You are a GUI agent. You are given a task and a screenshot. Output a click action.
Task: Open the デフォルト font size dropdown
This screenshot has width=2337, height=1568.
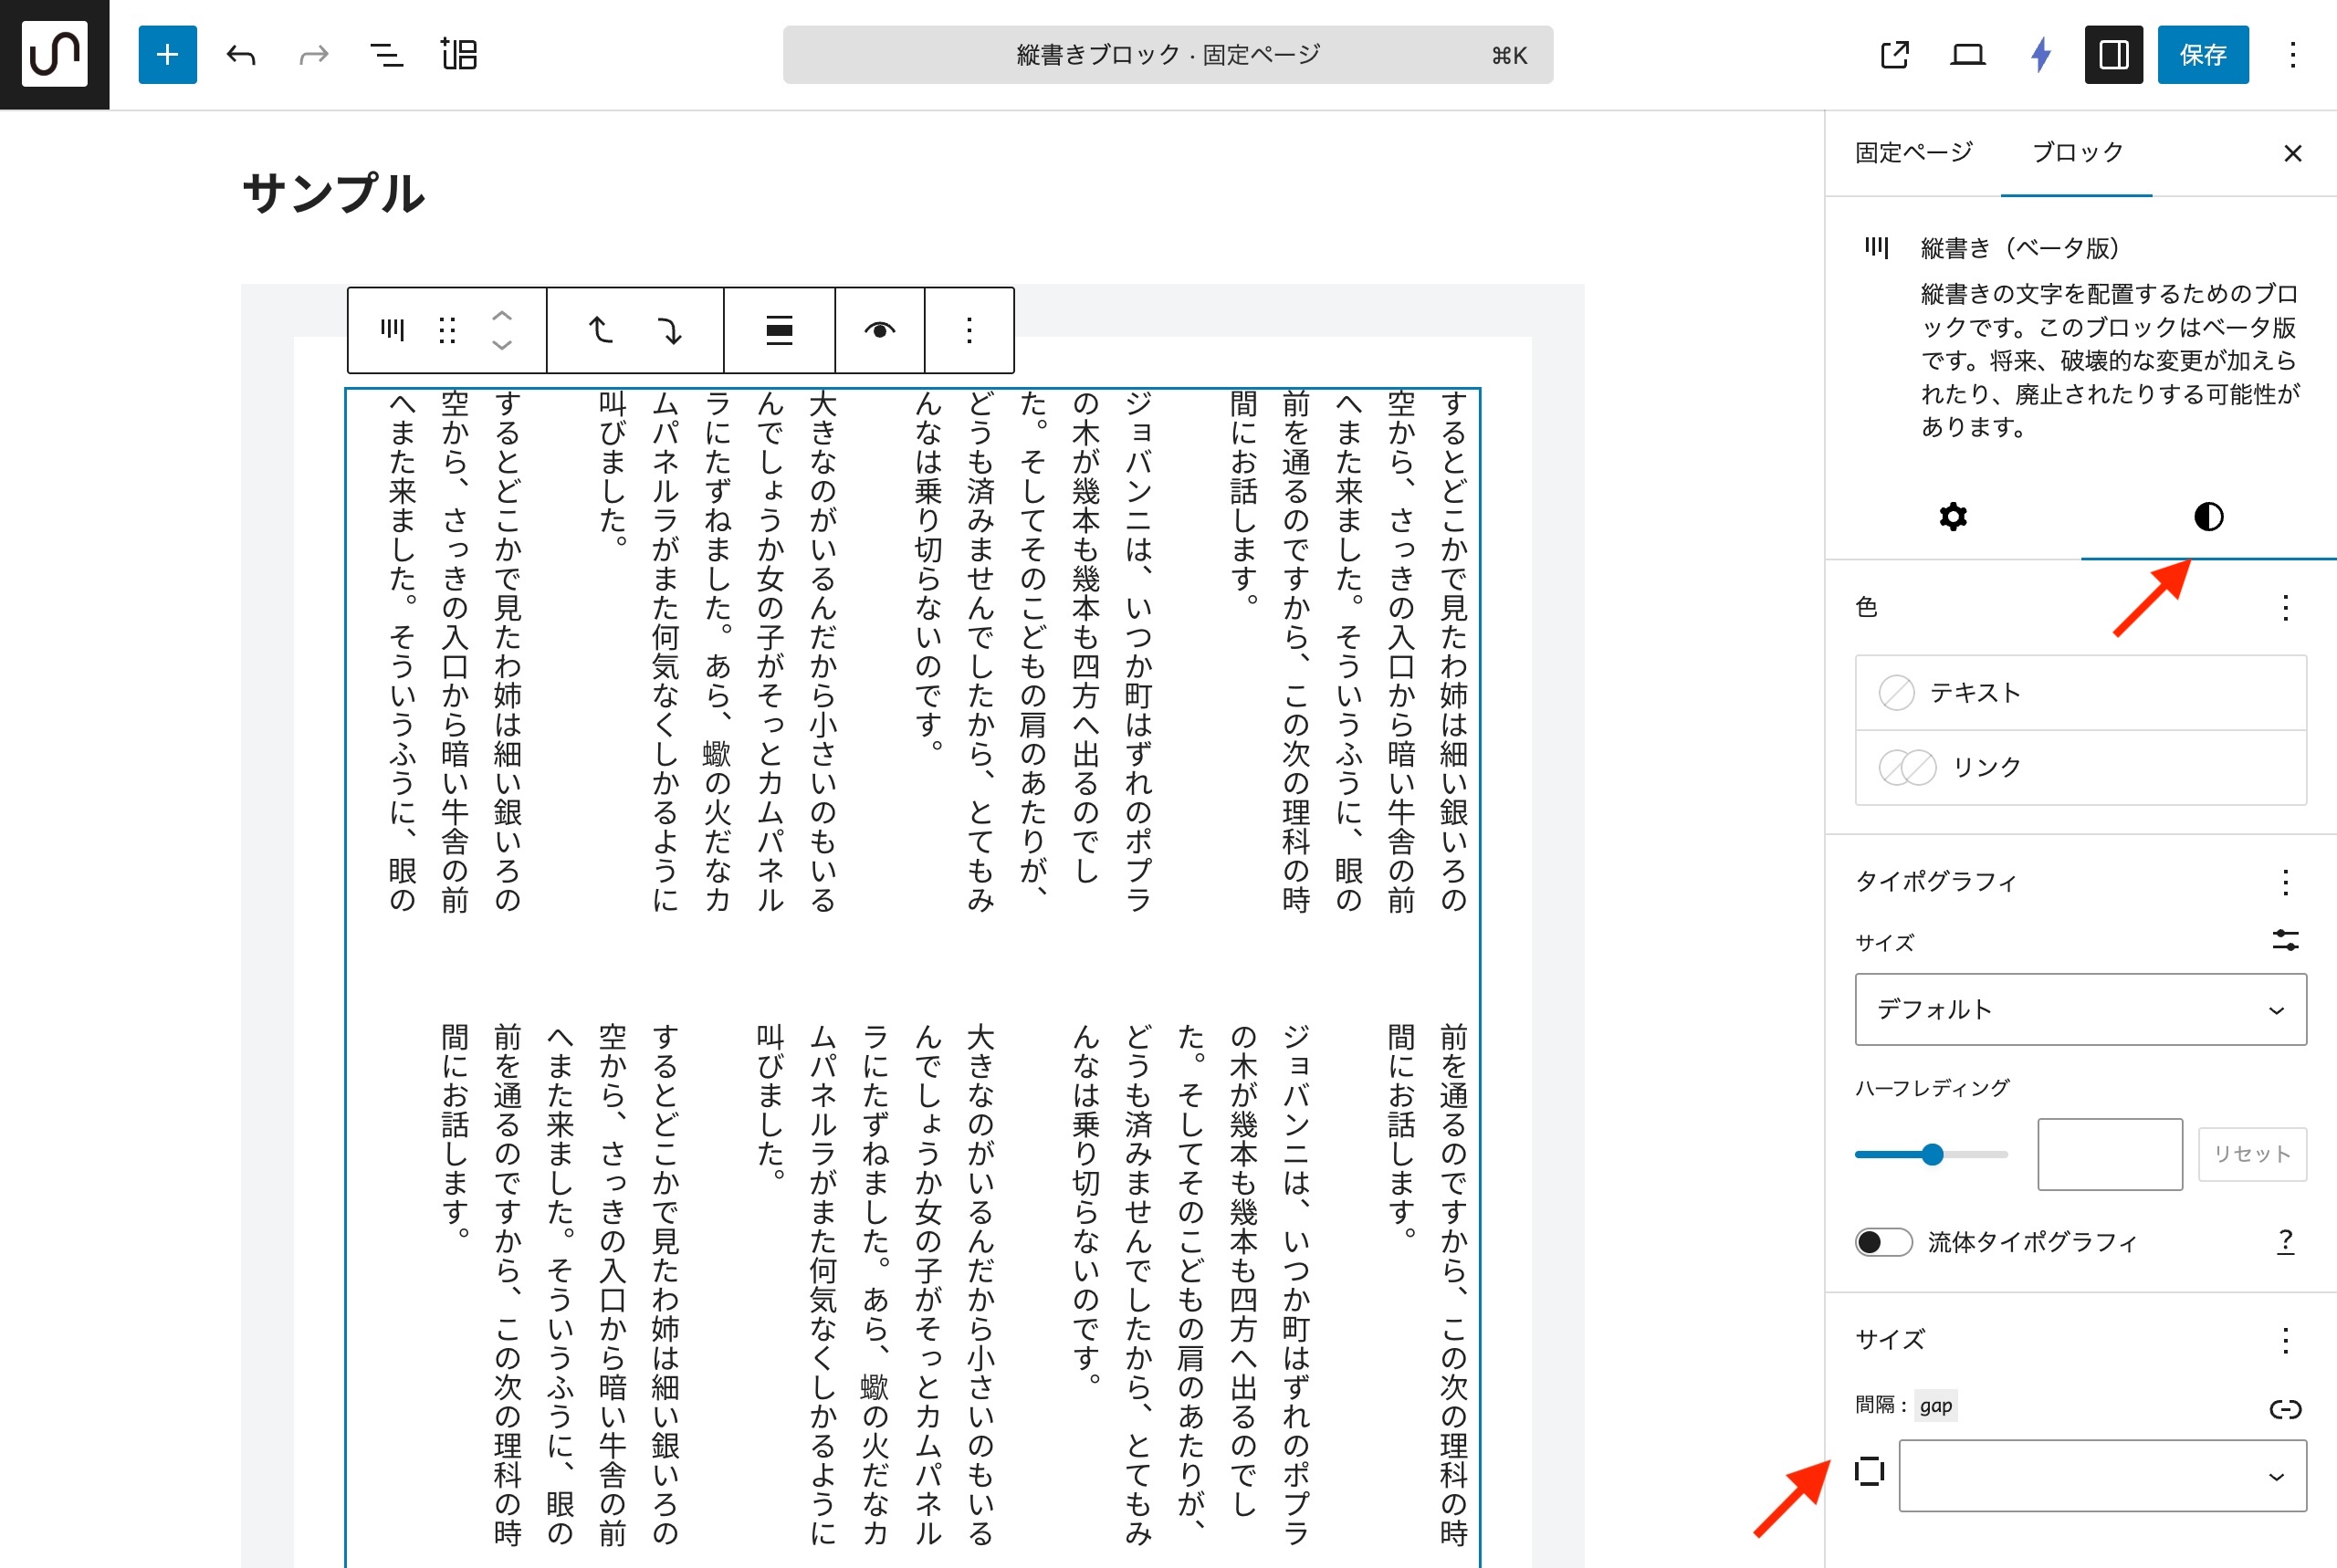tap(2080, 1009)
